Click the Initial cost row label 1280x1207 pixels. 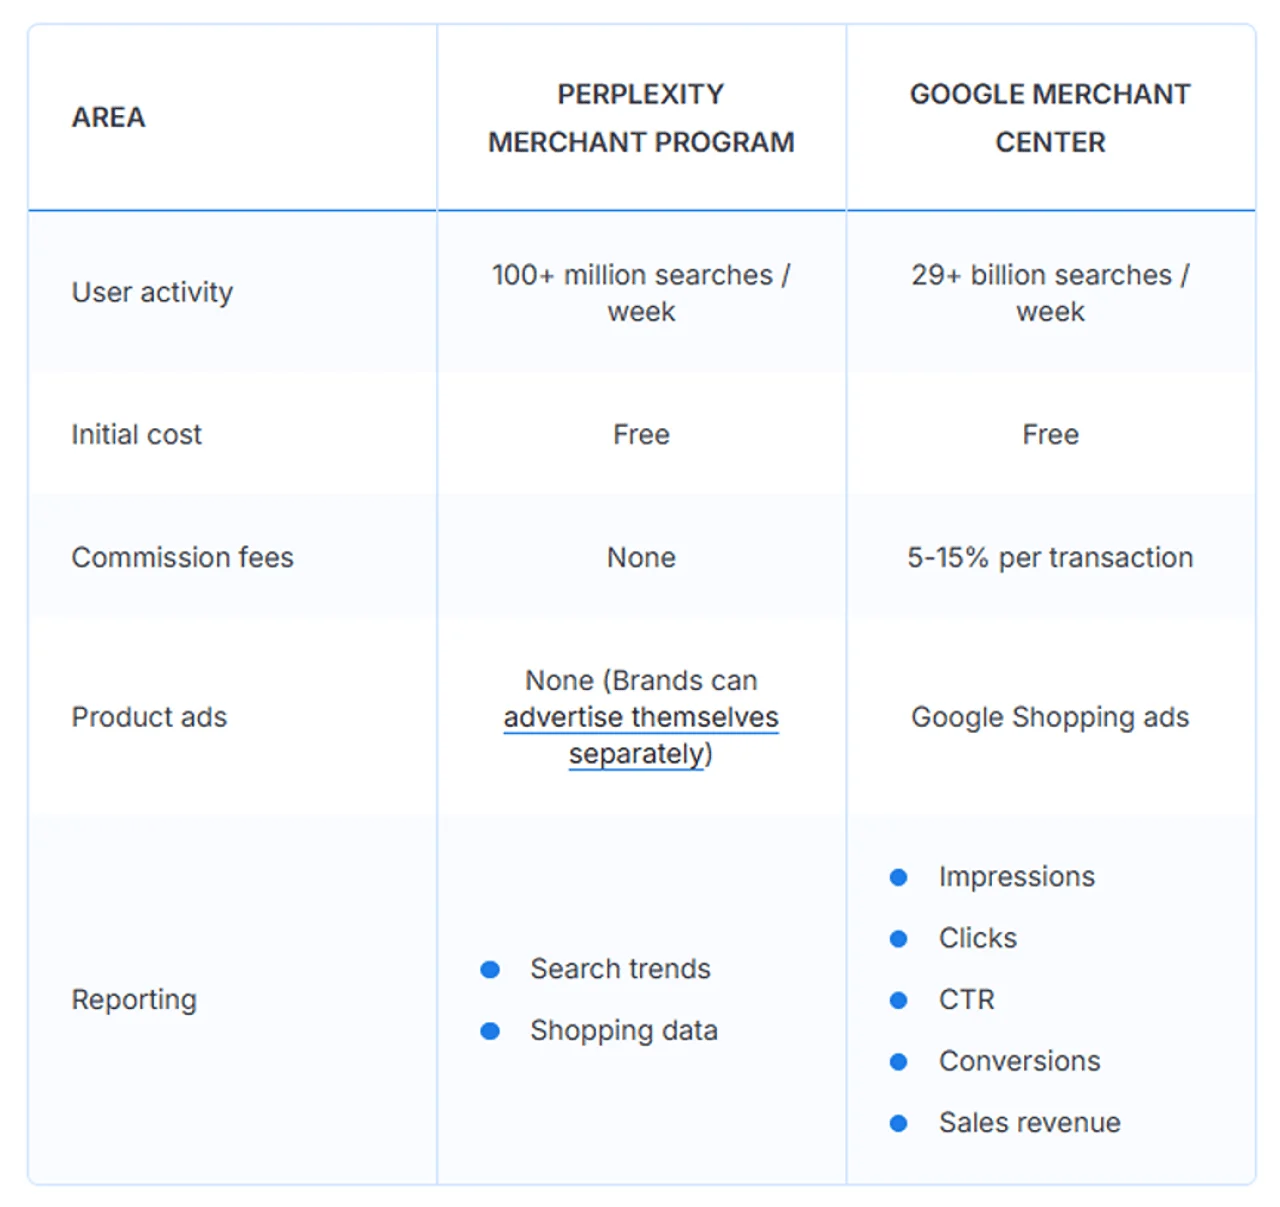point(136,435)
